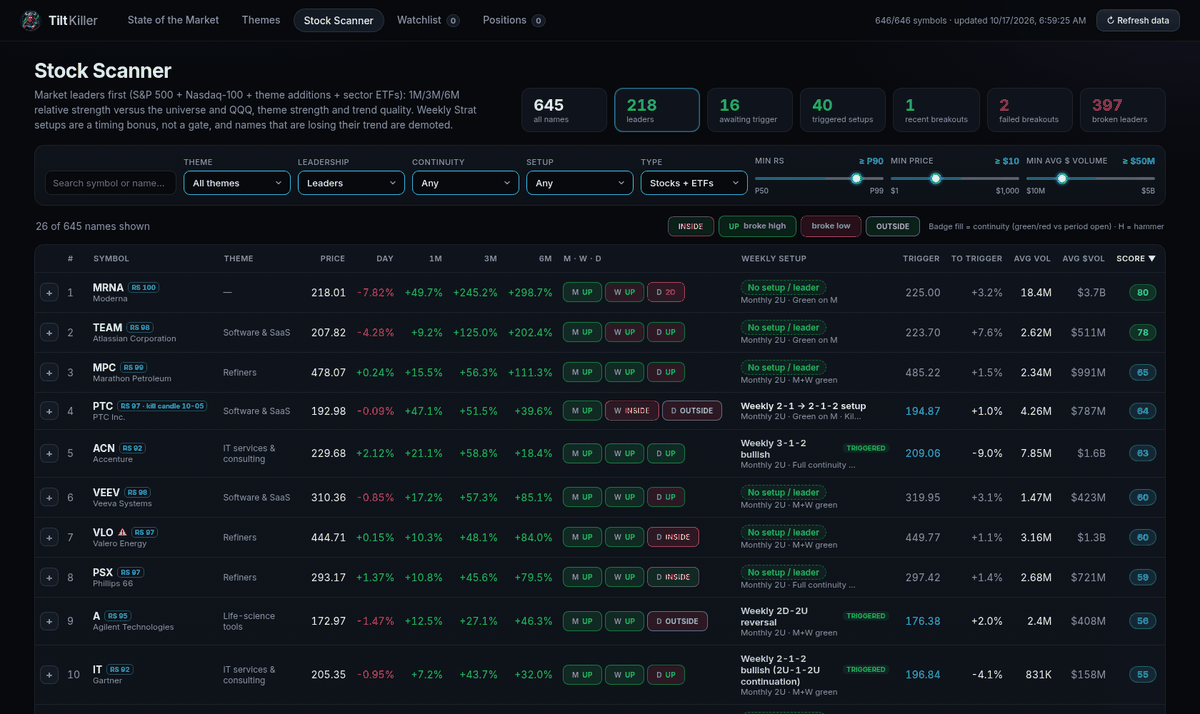Click the Search symbol or name field
This screenshot has height=714, width=1200.
tap(110, 183)
